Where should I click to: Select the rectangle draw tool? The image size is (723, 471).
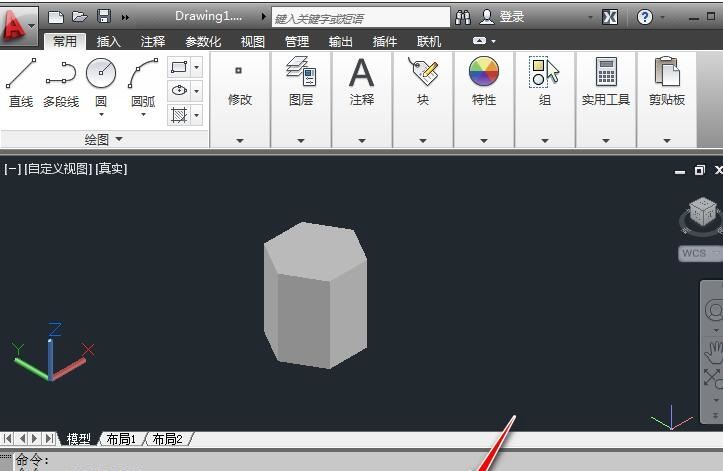pos(179,67)
